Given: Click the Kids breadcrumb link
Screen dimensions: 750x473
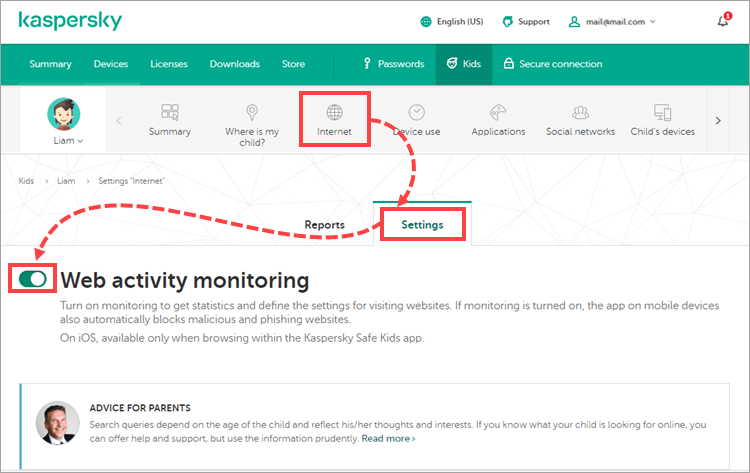Looking at the screenshot, I should 26,181.
